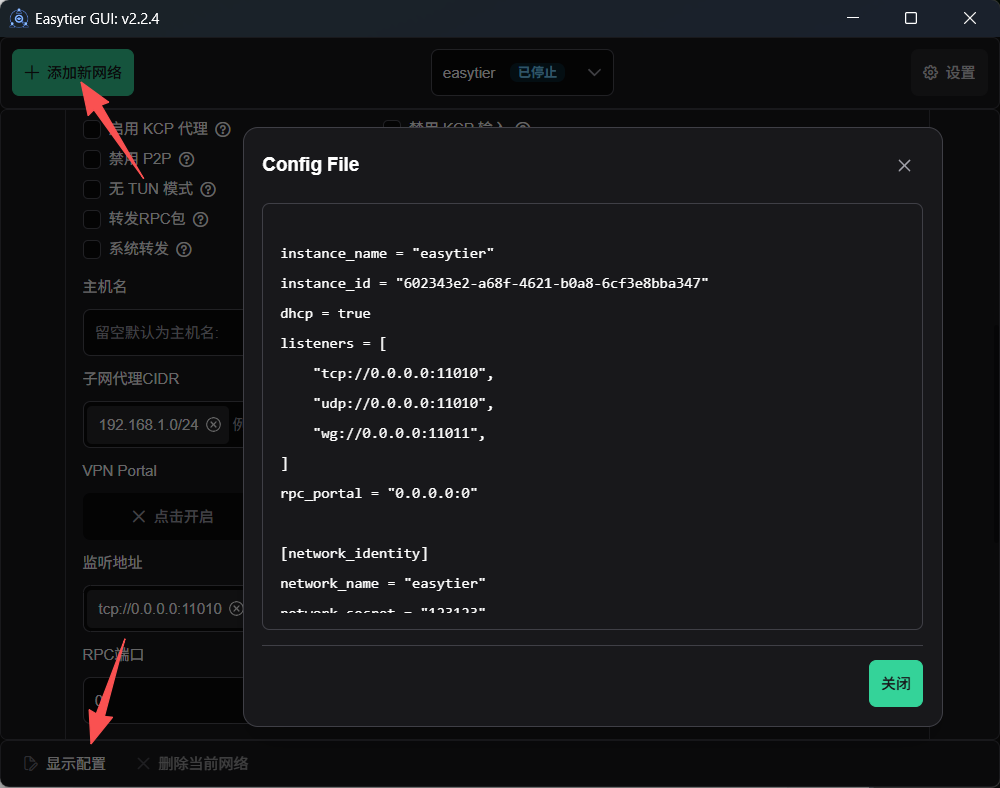Click the 监听地址 label
This screenshot has width=1000, height=788.
112,562
